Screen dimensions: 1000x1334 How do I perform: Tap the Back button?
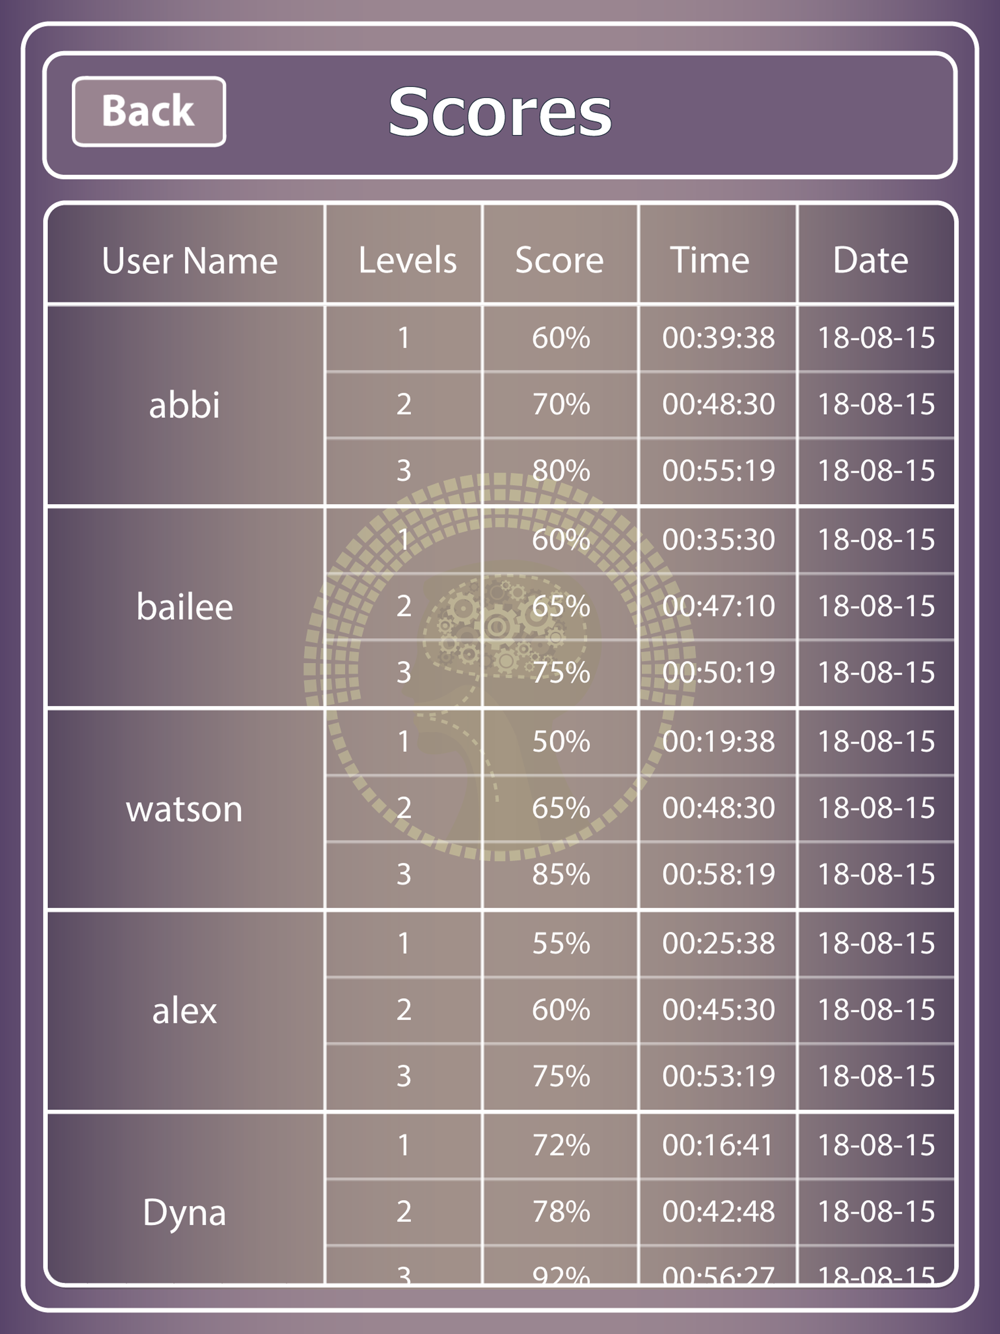pos(149,111)
